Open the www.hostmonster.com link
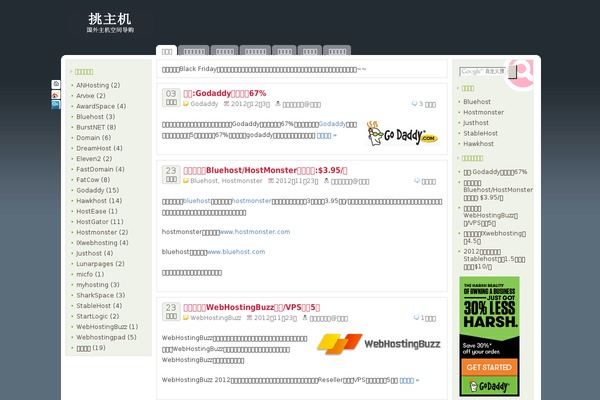This screenshot has height=400, width=600. [x=255, y=232]
